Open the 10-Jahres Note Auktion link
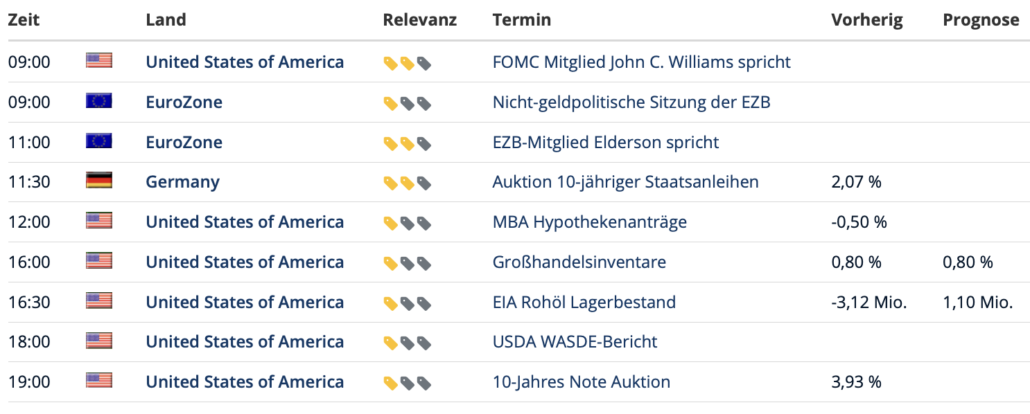1030x414 pixels. [581, 382]
